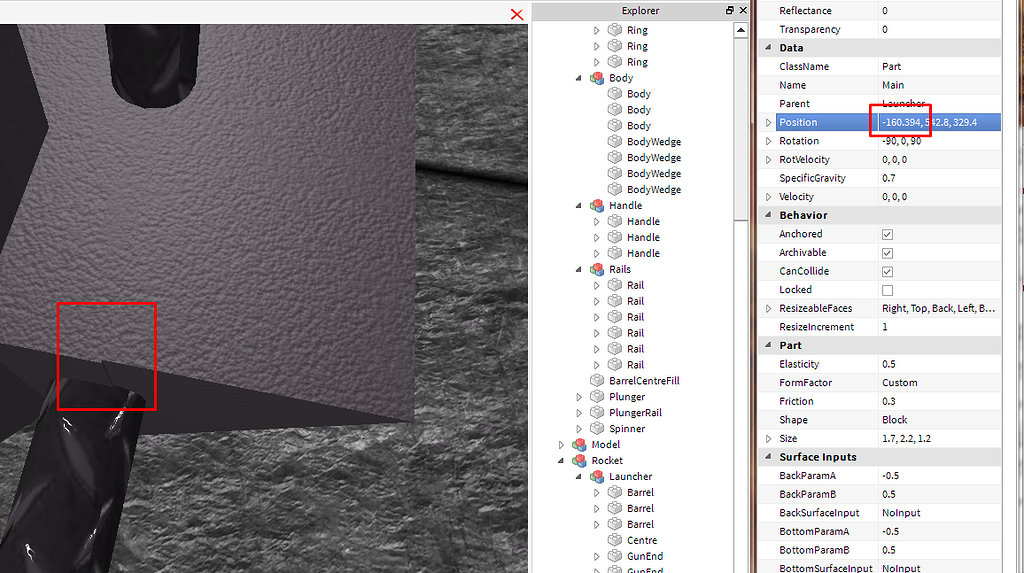Click the Spinner part icon
The image size is (1024, 573).
[x=597, y=429]
